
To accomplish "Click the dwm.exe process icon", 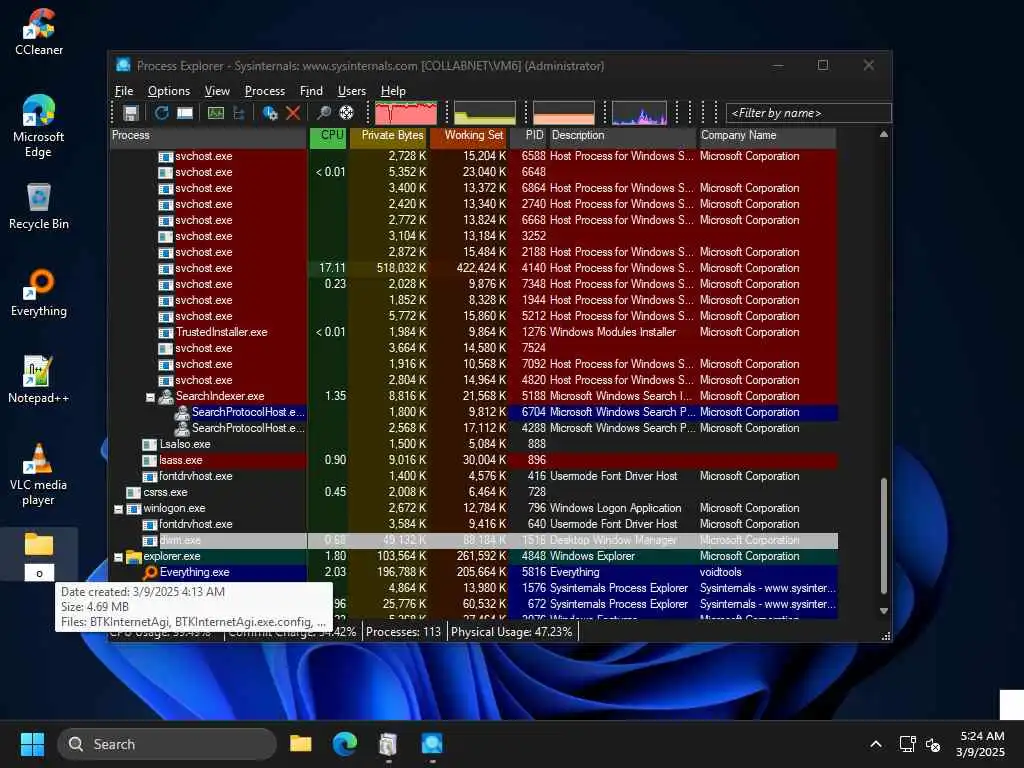I will pos(150,541).
